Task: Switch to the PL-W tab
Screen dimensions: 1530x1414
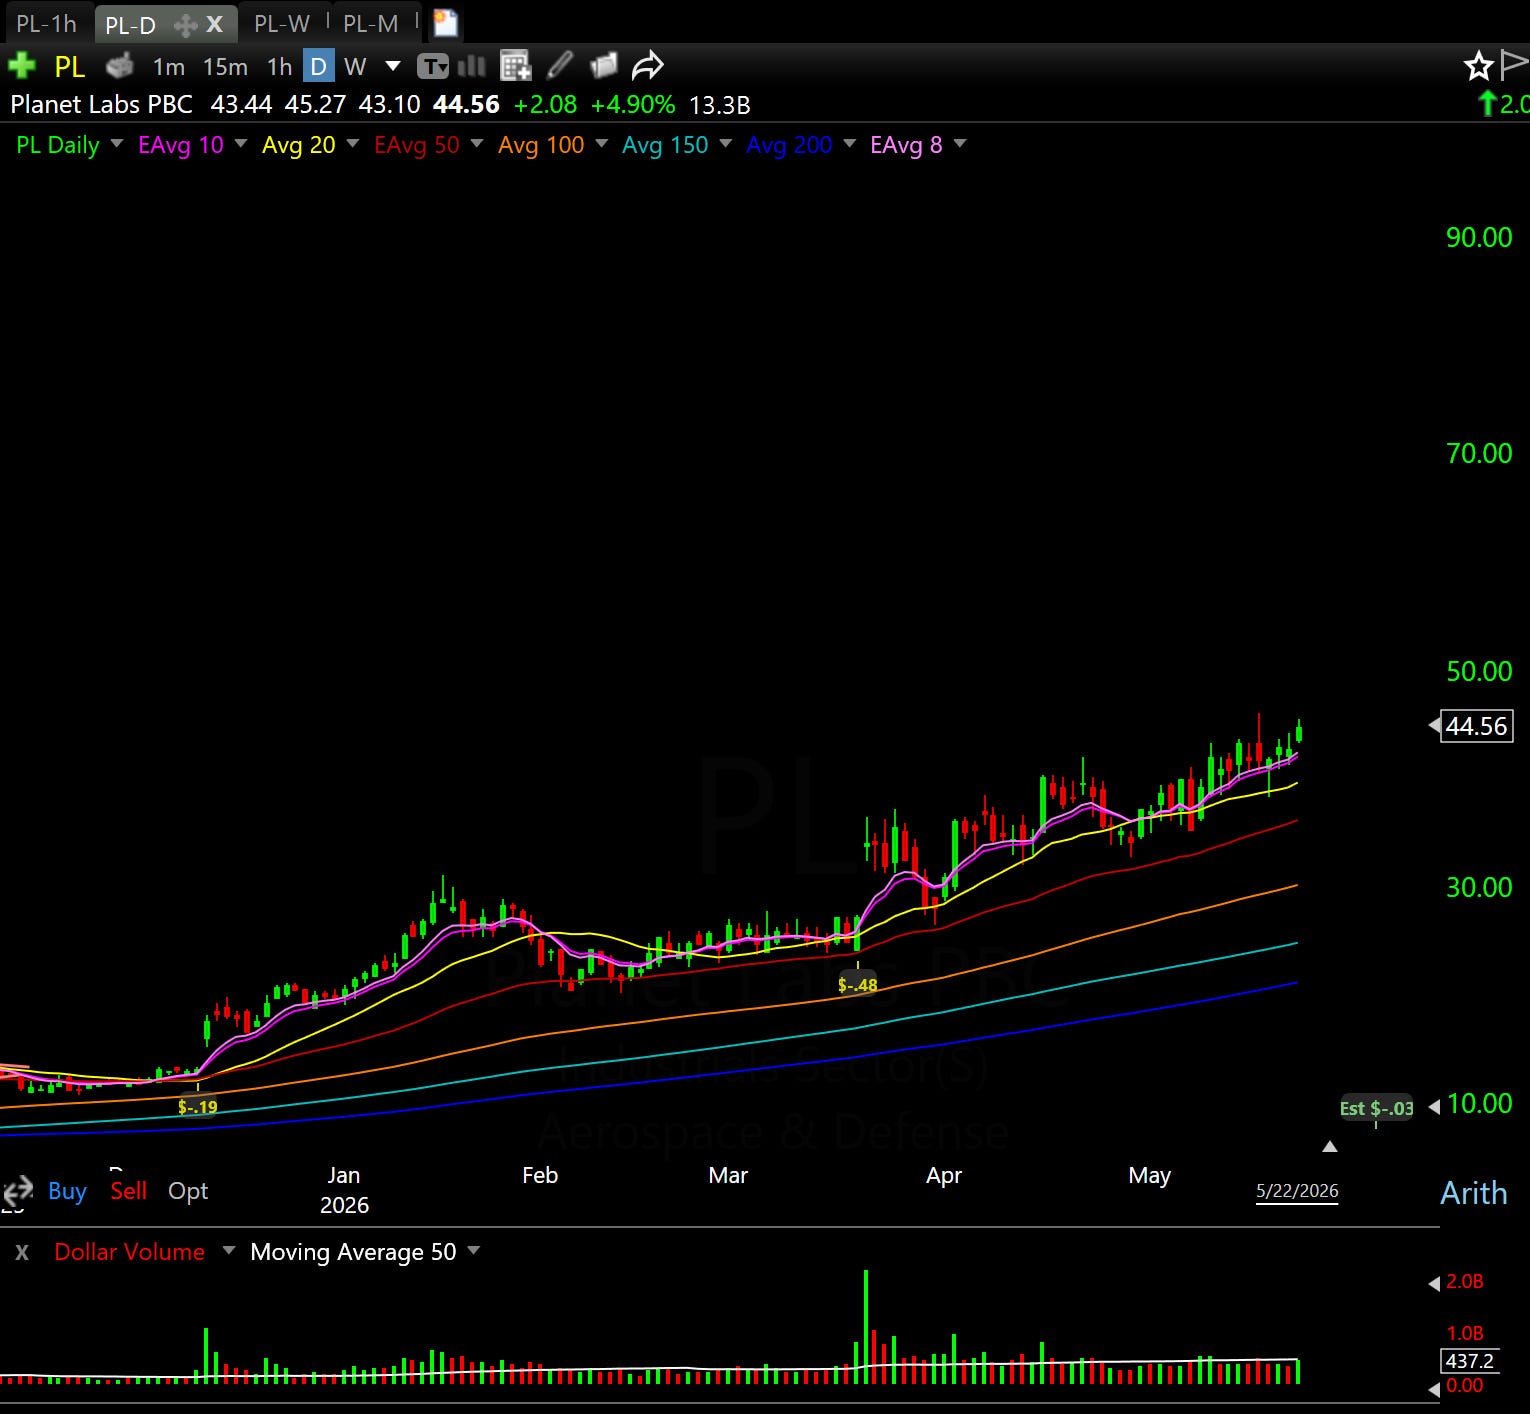Action: coord(282,23)
